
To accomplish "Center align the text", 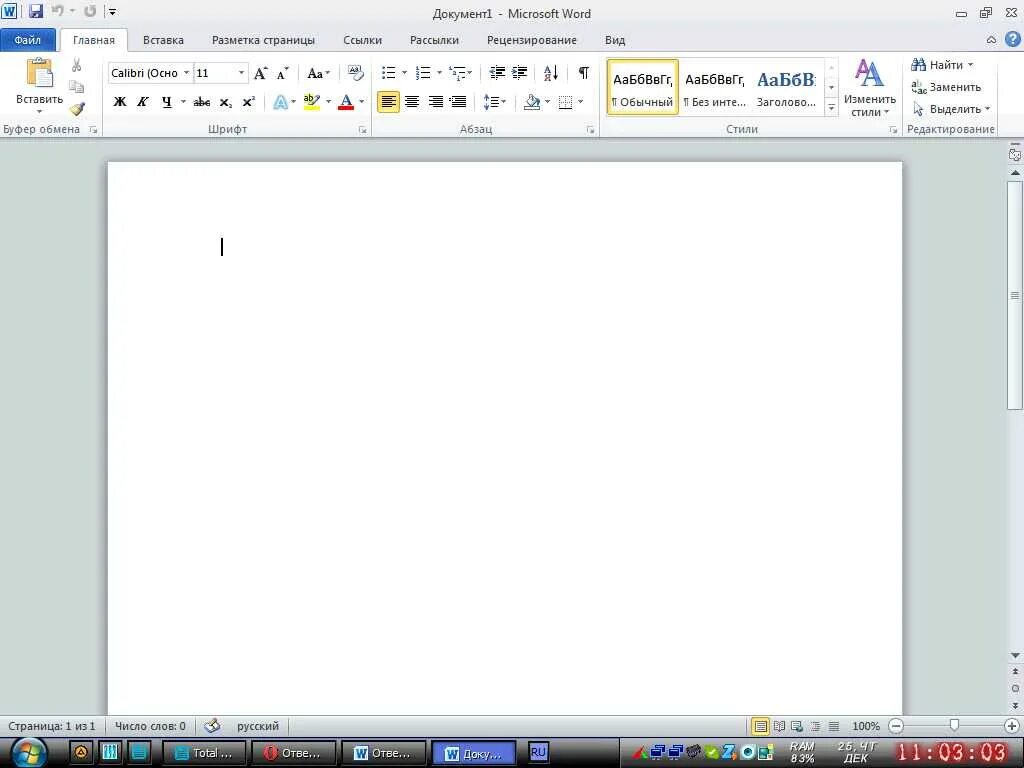I will [411, 102].
